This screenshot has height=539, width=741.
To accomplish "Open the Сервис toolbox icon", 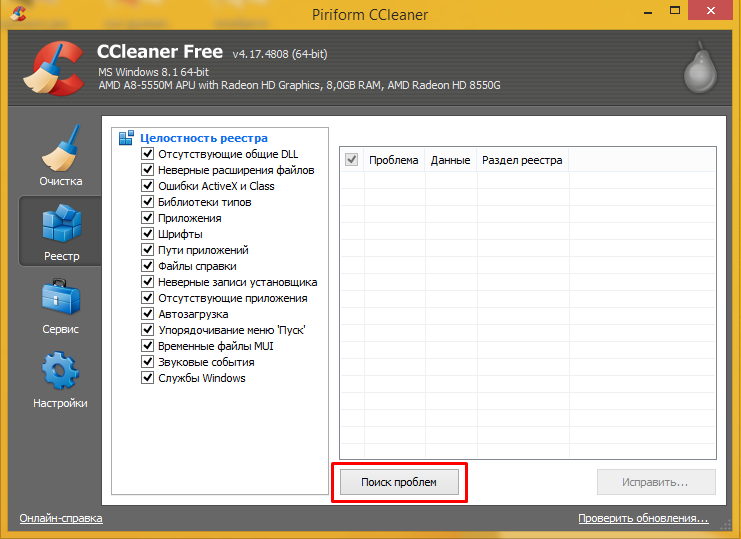I will (60, 298).
